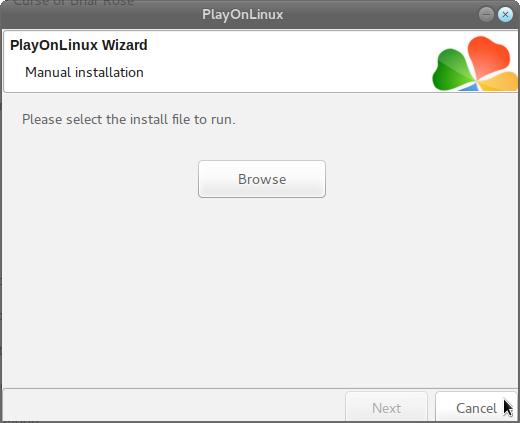Click the green leaf of the logo
520x423 pixels.
(452, 69)
